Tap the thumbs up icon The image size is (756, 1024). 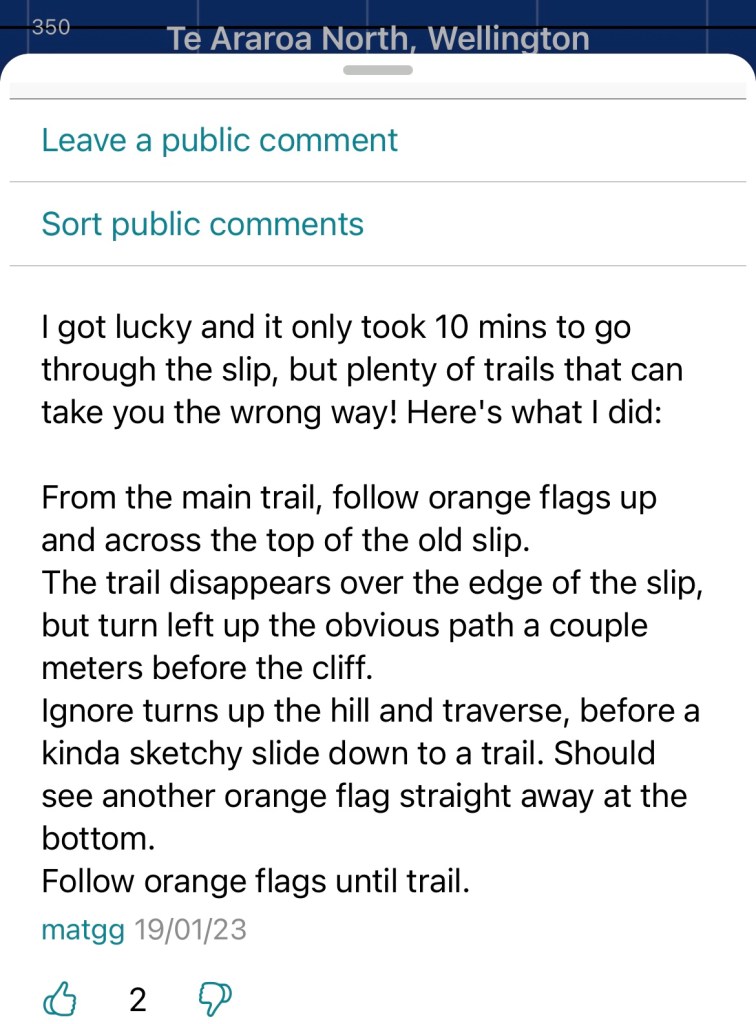61,997
